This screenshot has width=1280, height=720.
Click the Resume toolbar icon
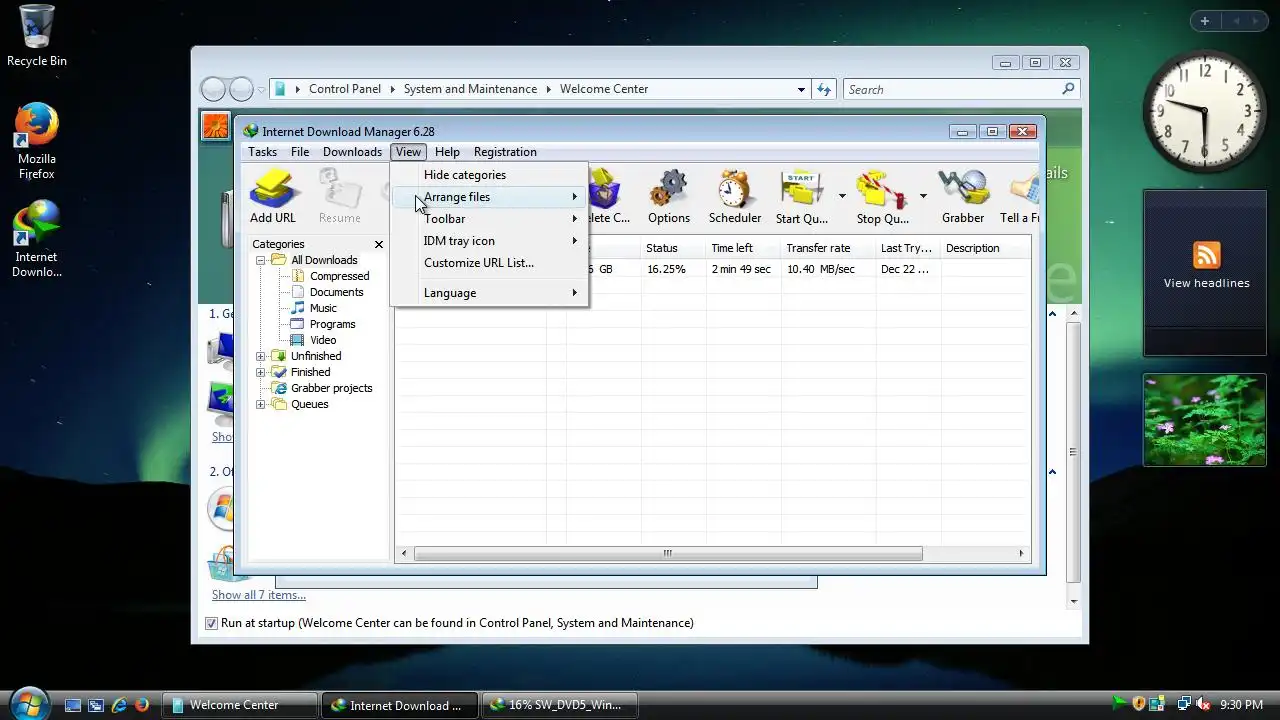[x=340, y=196]
